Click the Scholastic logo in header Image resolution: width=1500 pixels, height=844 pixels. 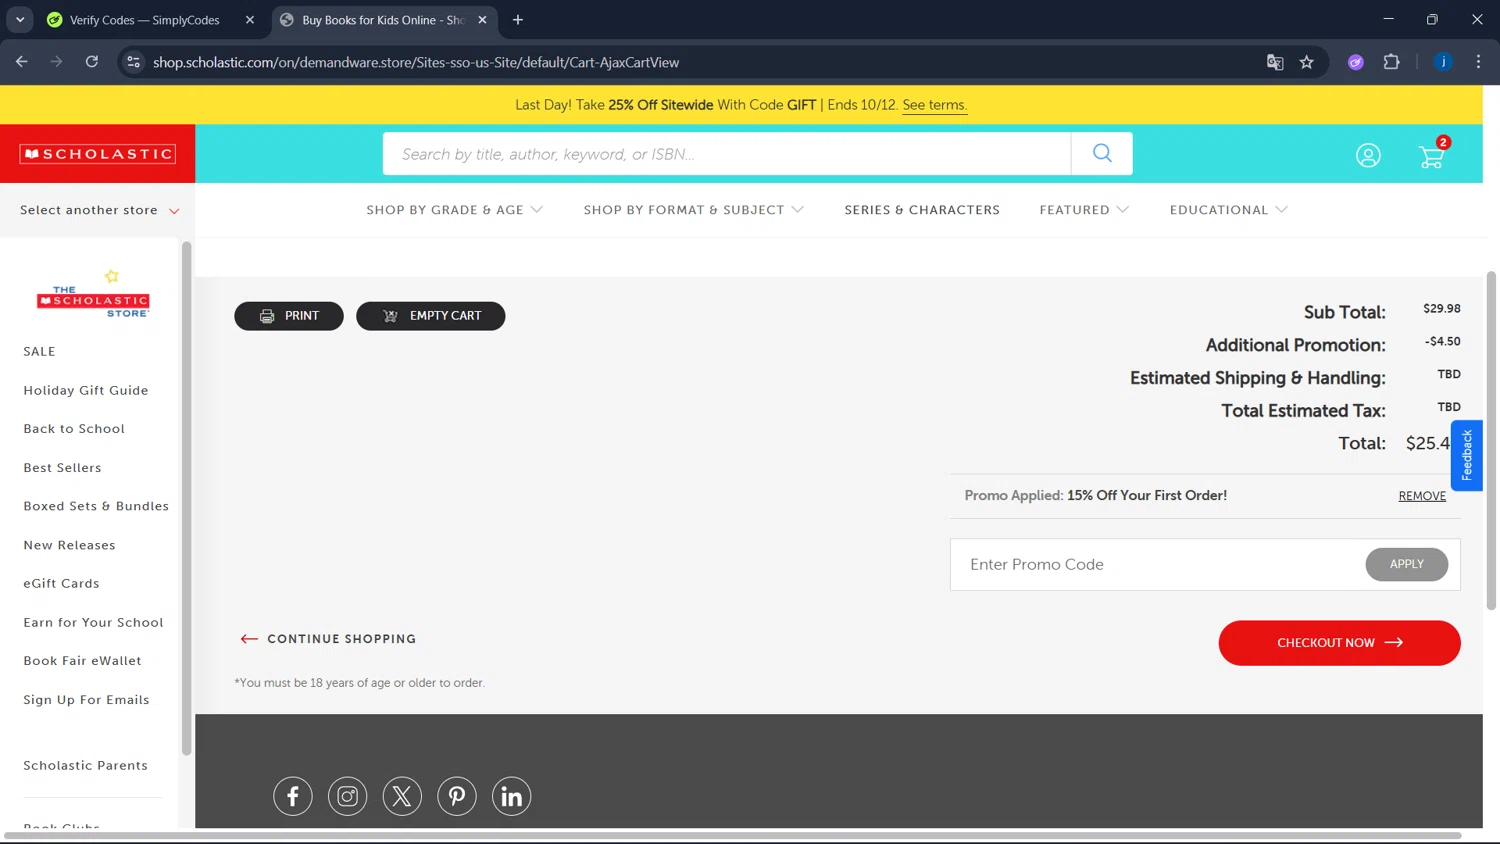(98, 154)
